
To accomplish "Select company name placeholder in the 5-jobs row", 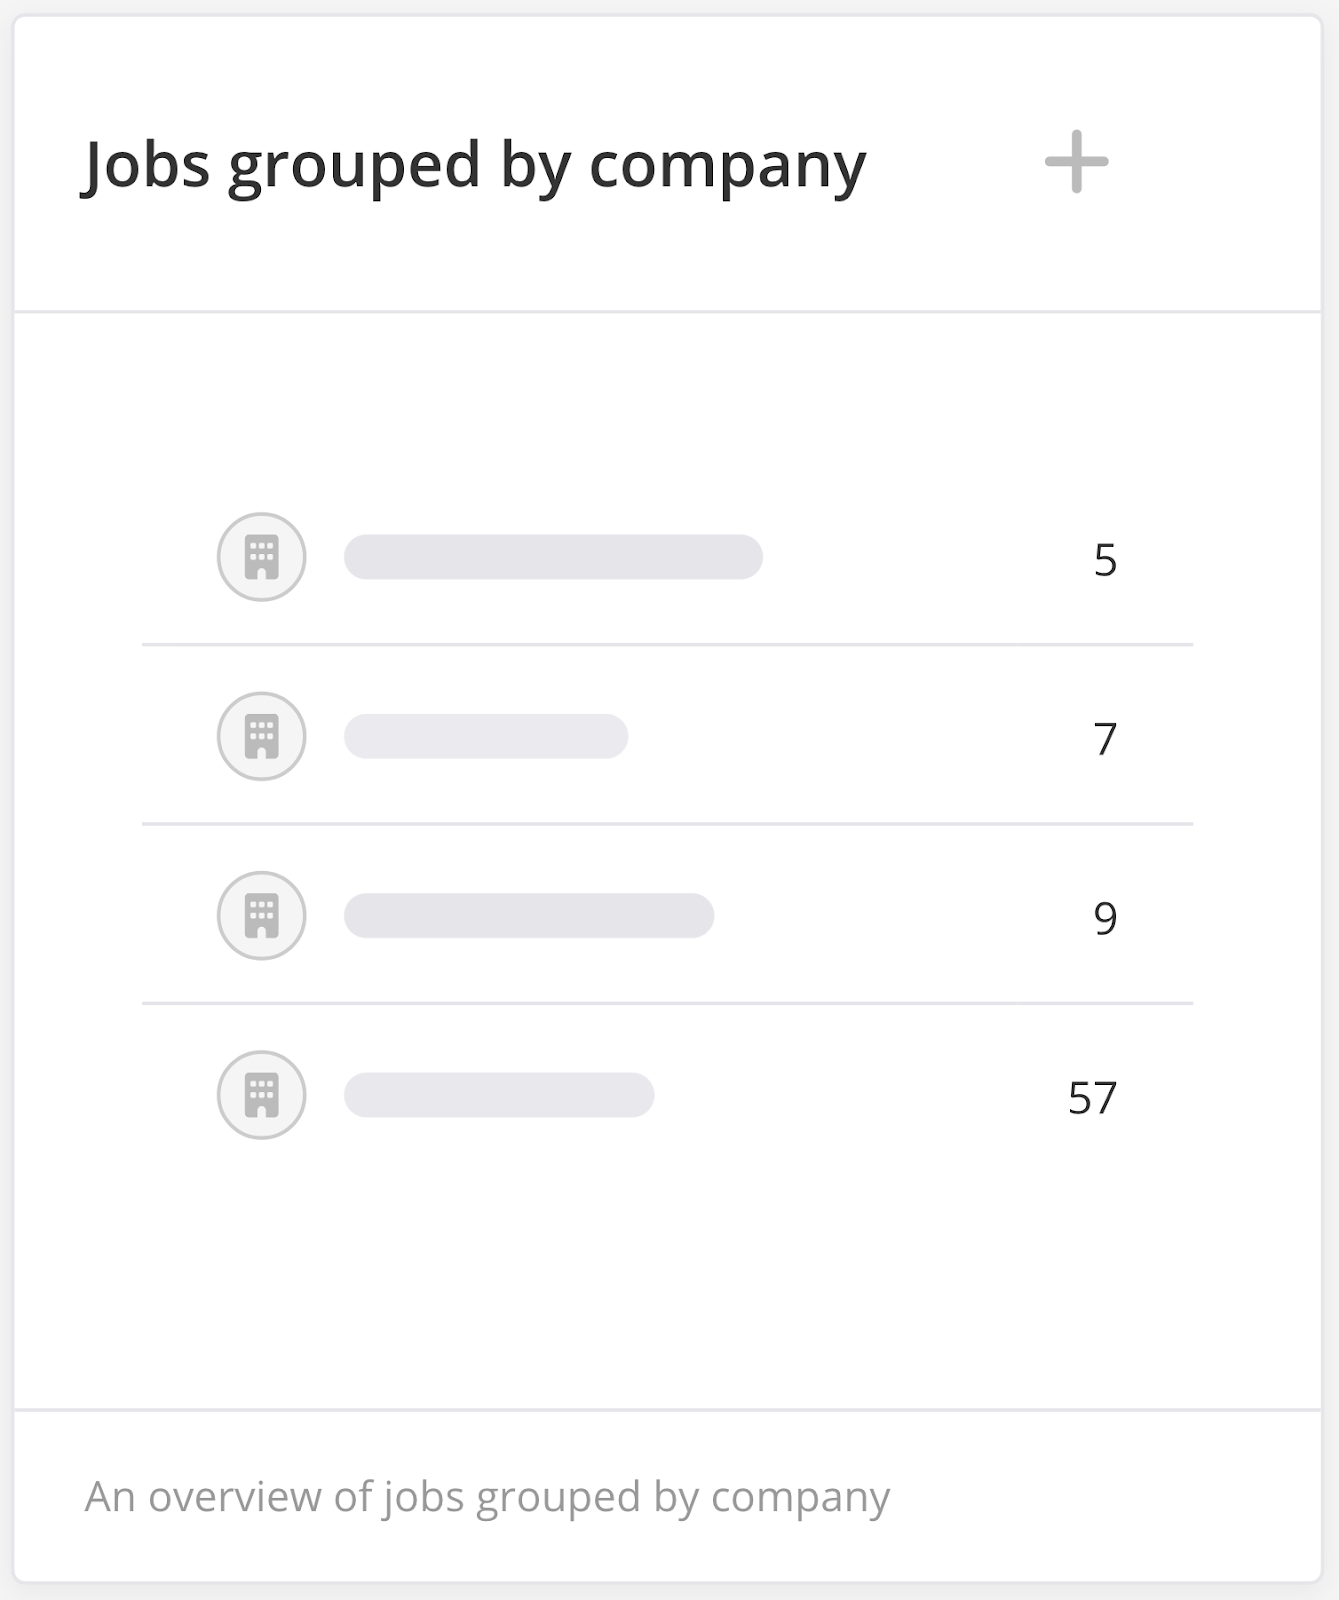I will click(x=553, y=557).
